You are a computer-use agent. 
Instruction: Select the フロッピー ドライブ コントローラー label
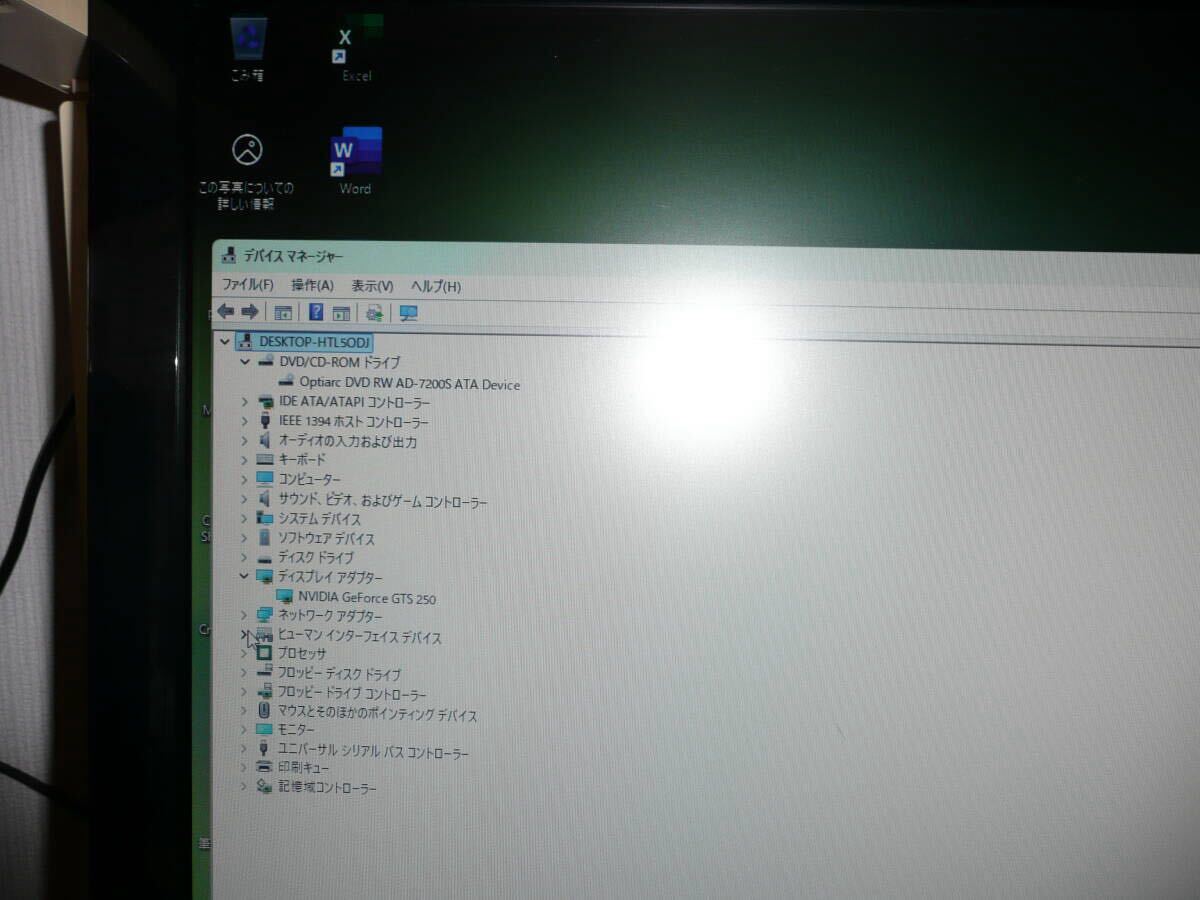(x=352, y=694)
